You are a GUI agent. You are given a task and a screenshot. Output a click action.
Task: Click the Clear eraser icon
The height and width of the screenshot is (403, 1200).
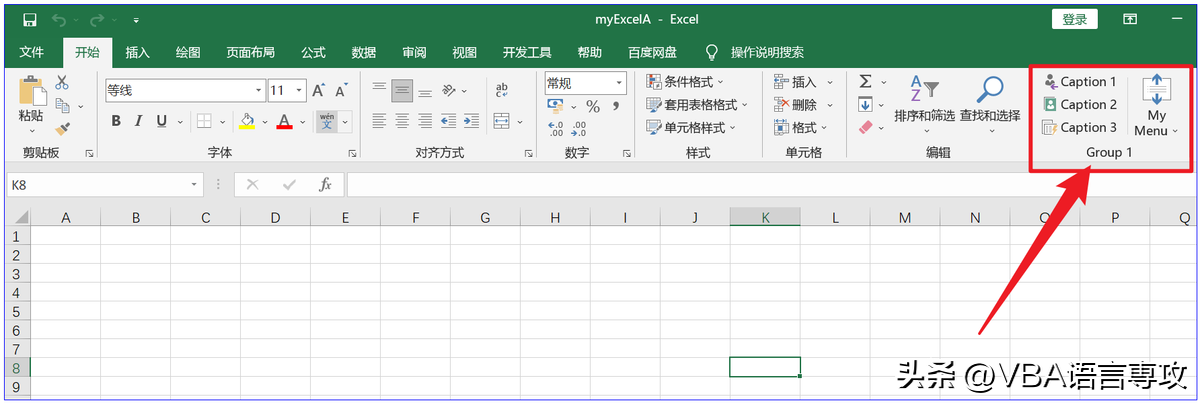tap(866, 127)
